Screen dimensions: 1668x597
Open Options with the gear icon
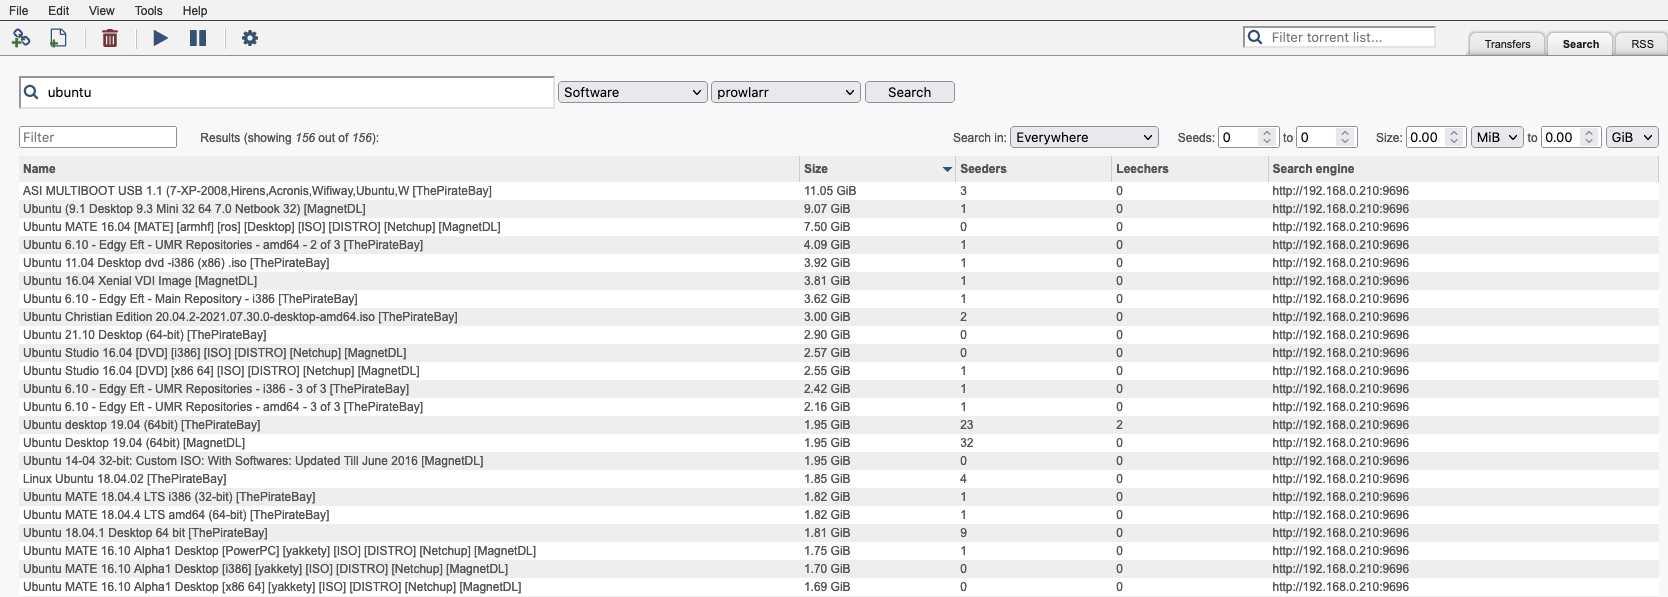250,38
